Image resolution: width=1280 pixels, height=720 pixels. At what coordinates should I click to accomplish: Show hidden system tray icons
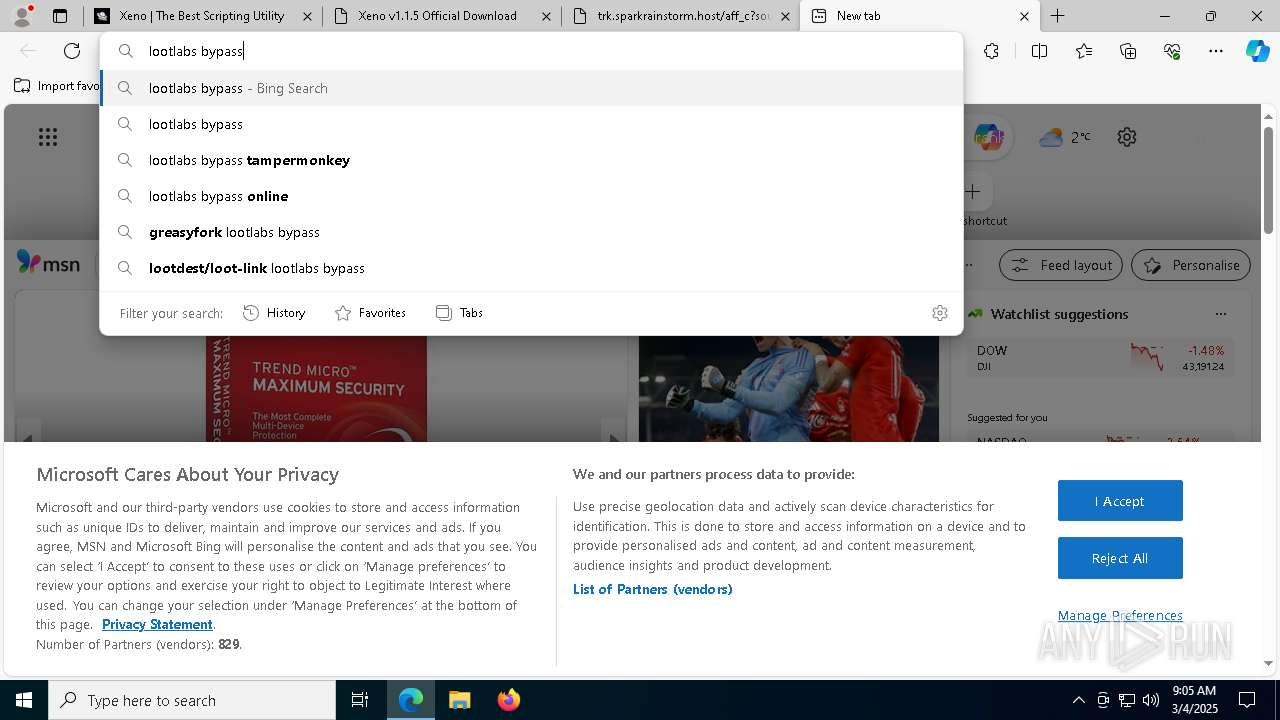point(1078,700)
